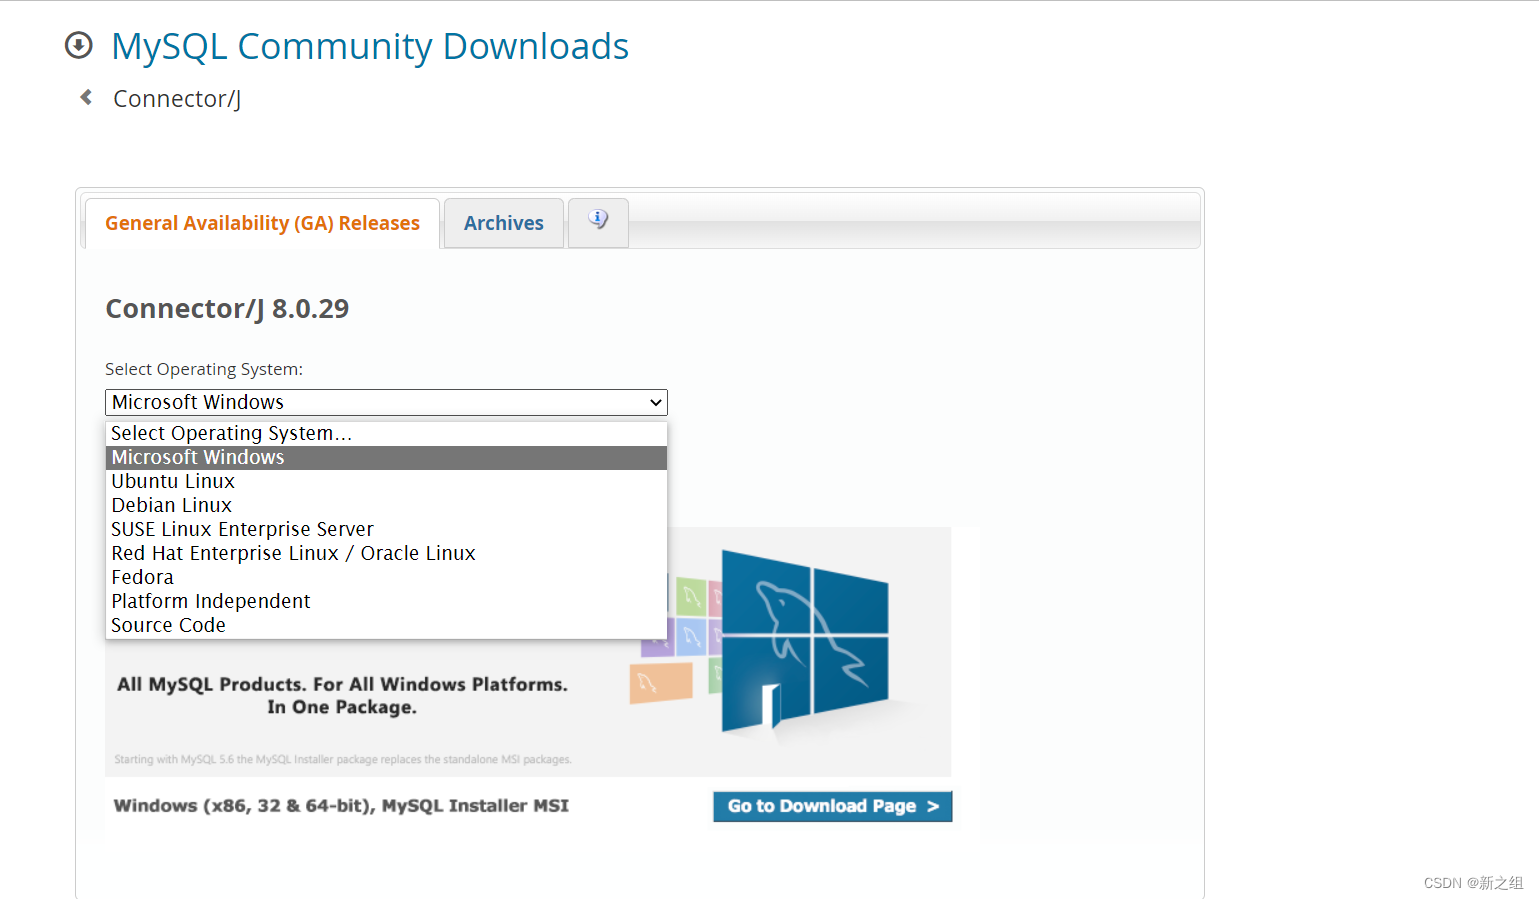Pick SUSE Linux Enterprise Server option
1539x899 pixels.
tap(386, 529)
